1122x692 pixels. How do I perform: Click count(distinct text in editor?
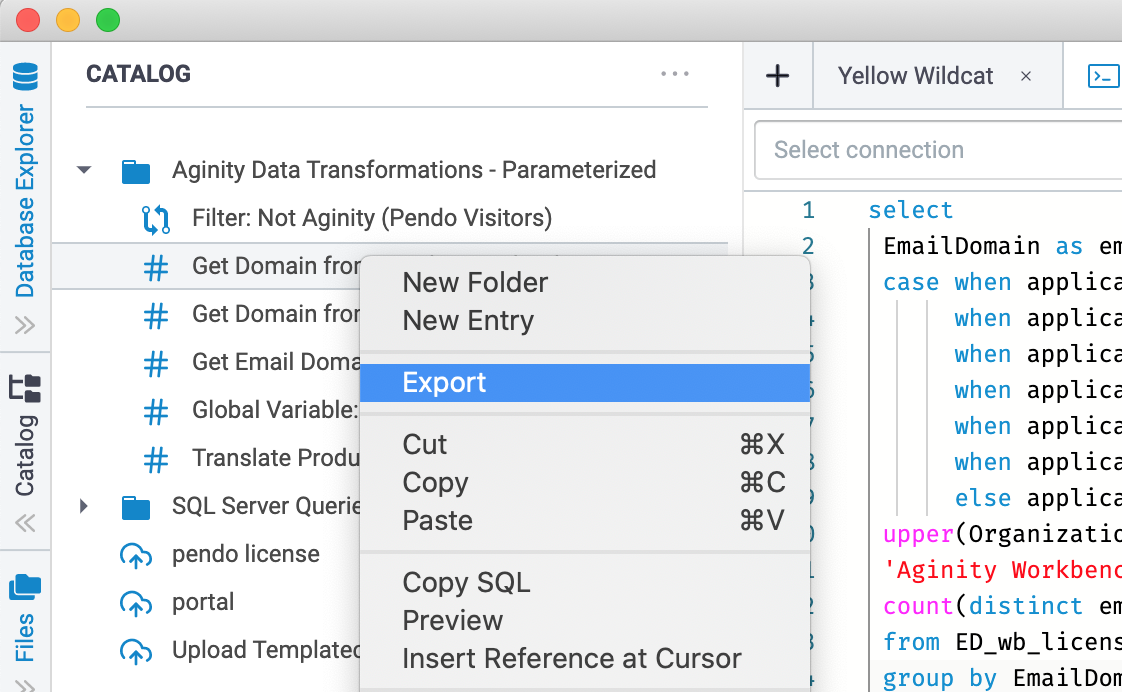tap(982, 606)
